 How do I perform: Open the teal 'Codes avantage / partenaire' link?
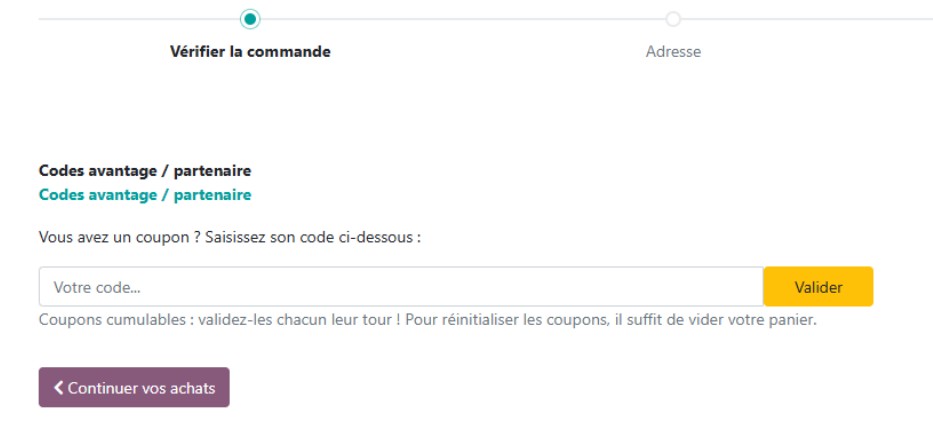(x=145, y=195)
